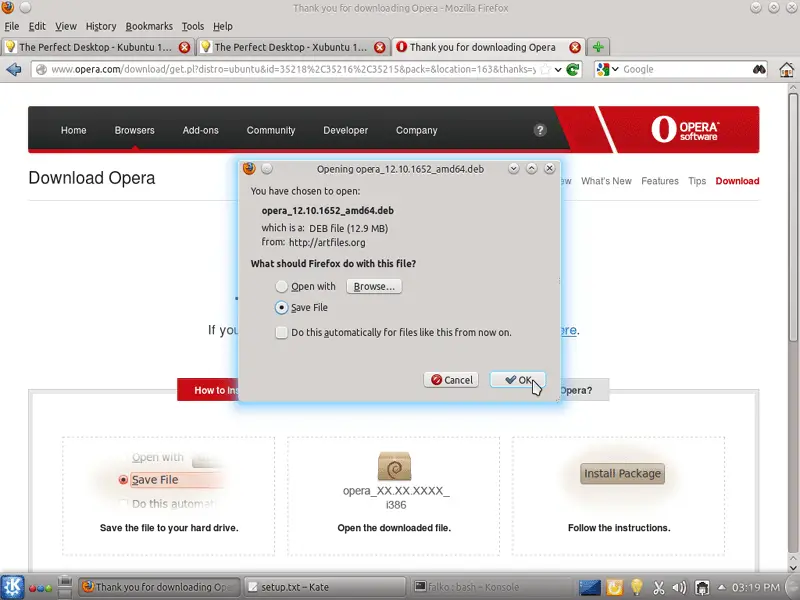Click OK in the download dialog
The image size is (800, 600).
point(518,380)
